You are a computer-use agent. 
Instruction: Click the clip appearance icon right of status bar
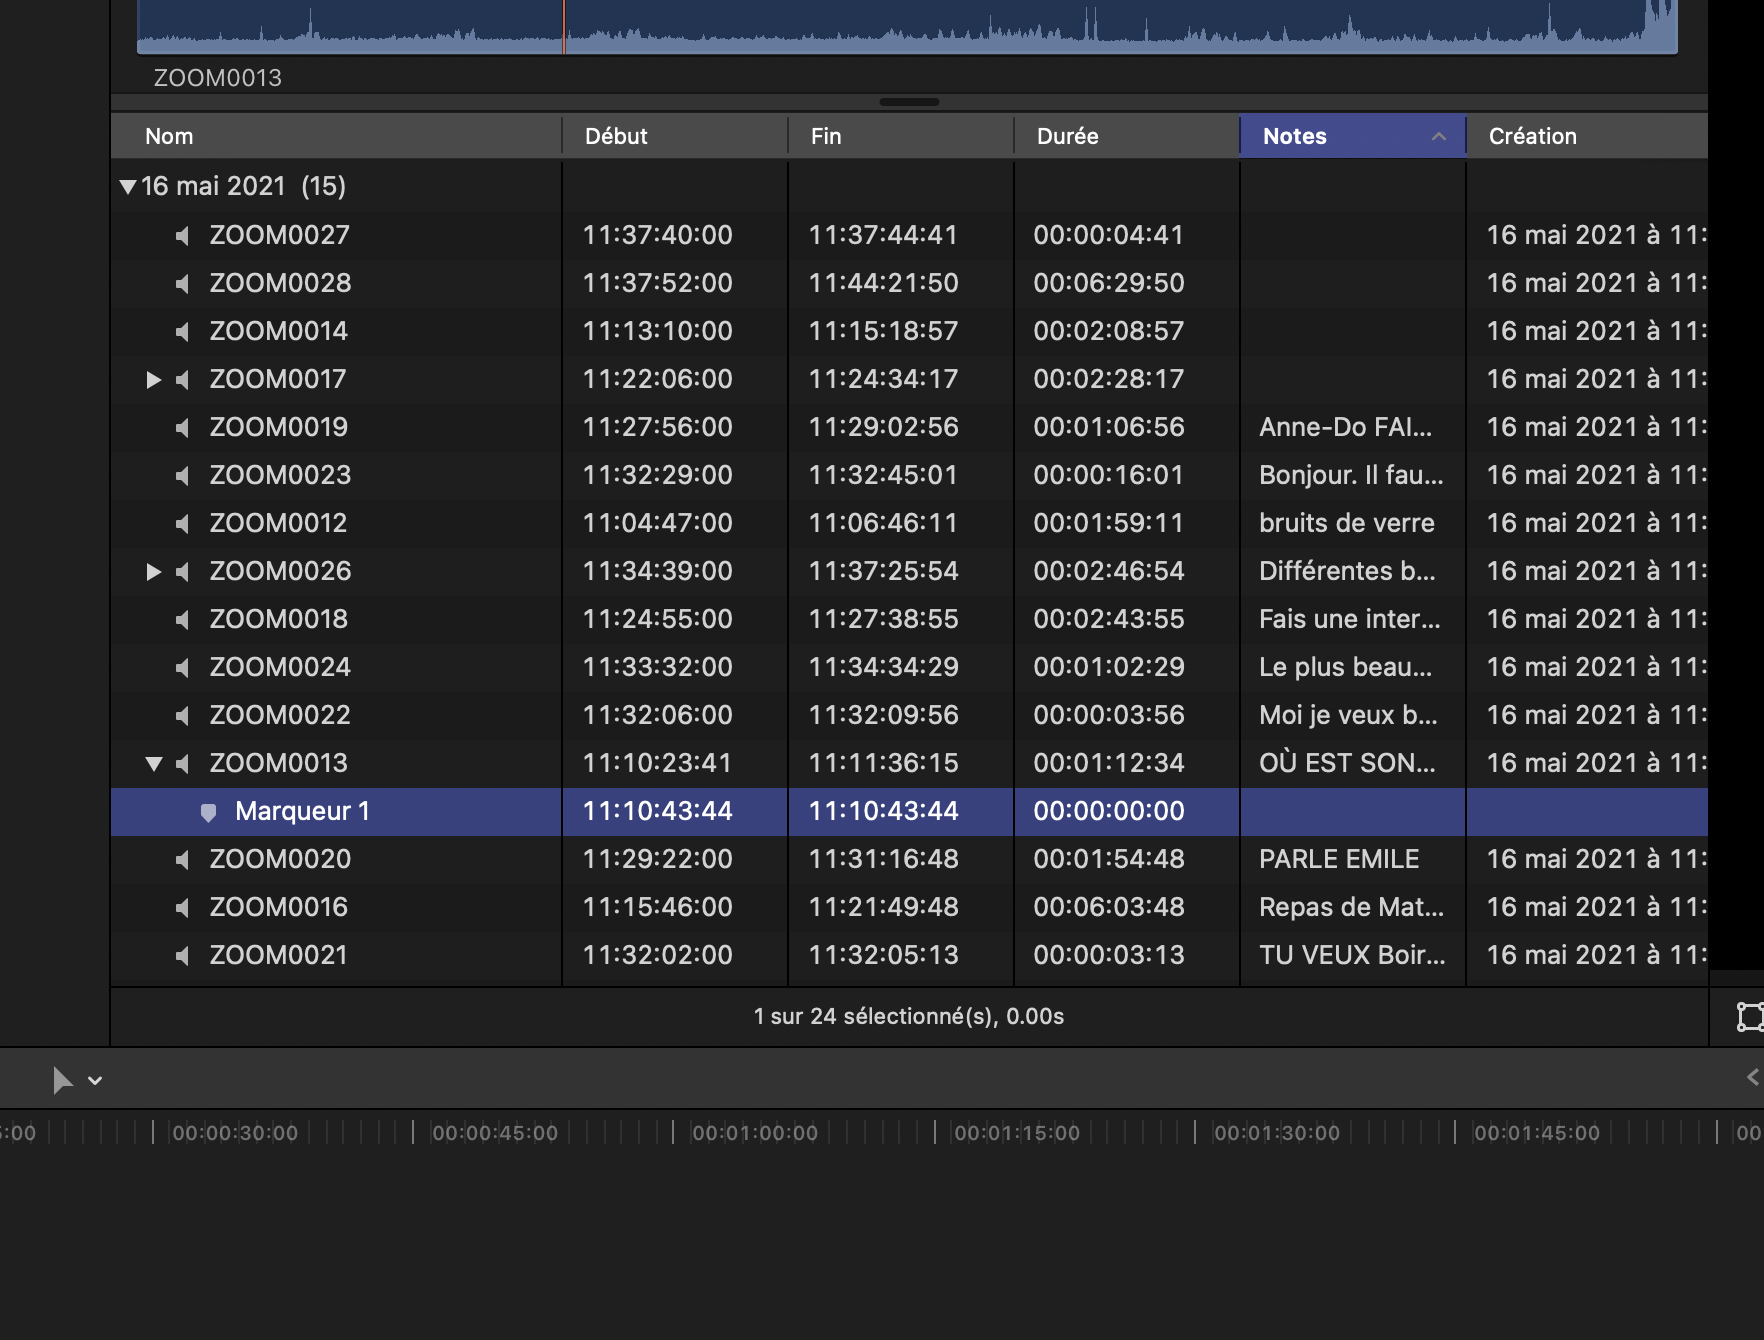click(1750, 1017)
